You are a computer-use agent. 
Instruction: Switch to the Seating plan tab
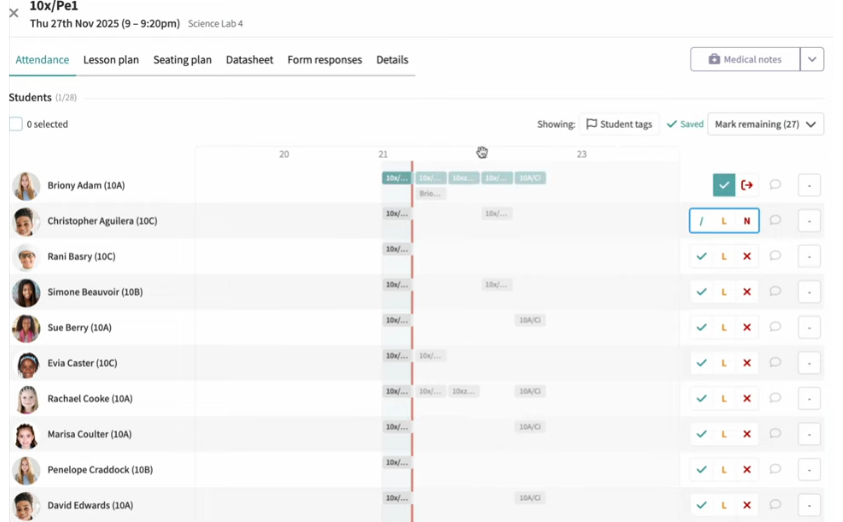[182, 60]
